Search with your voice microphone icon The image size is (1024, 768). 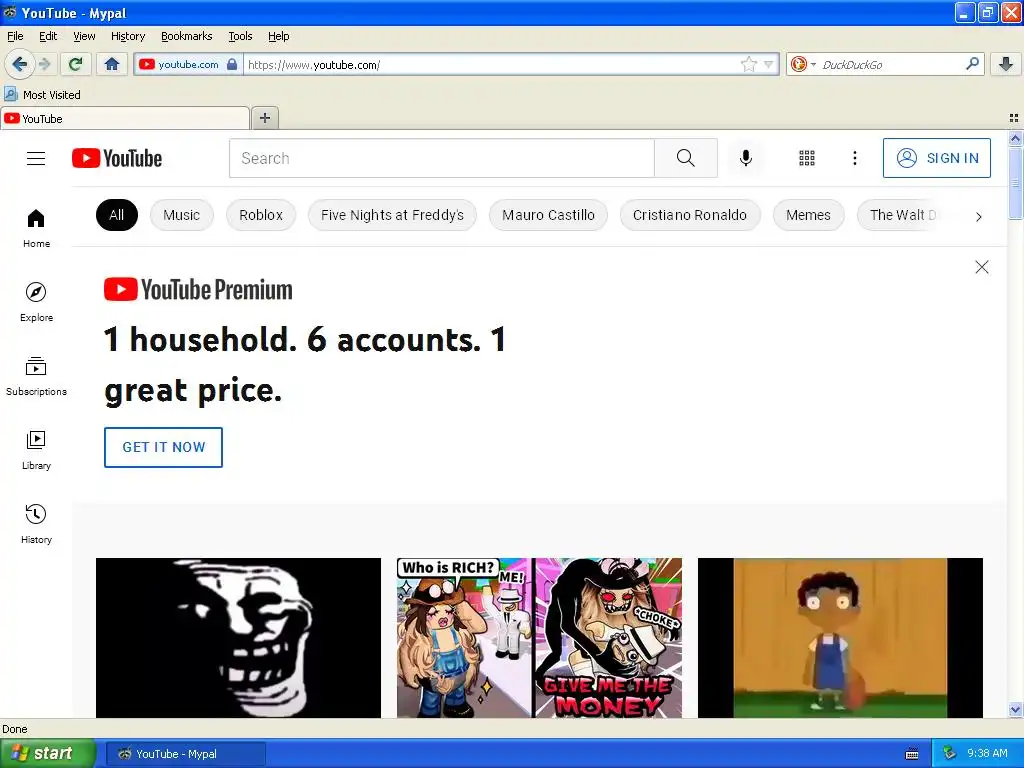[x=746, y=158]
